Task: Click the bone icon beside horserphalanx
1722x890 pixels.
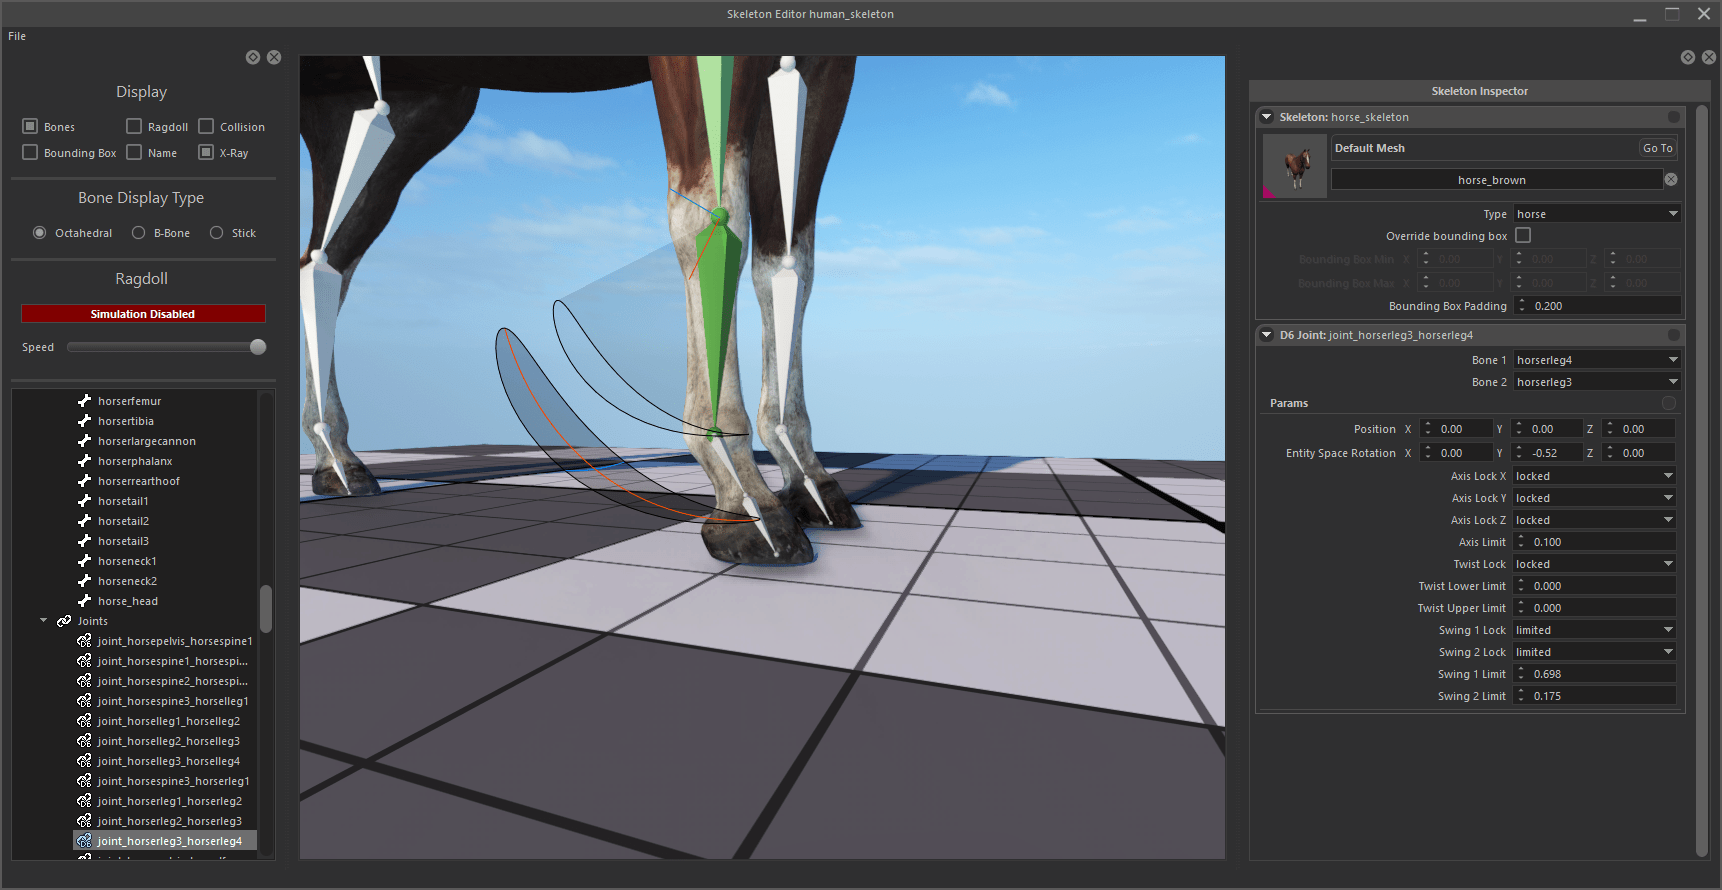Action: point(85,461)
